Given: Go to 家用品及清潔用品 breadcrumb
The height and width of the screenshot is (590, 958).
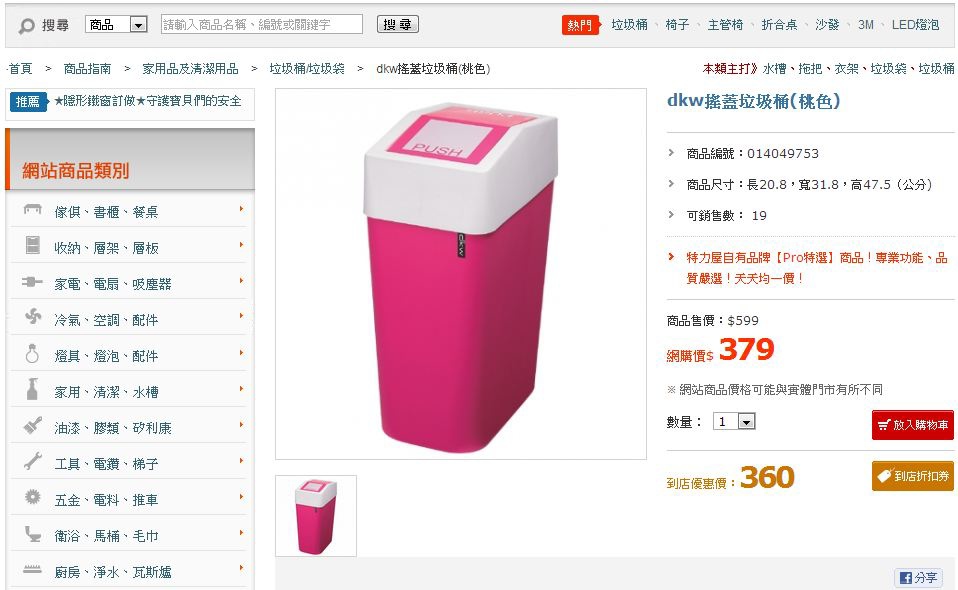Looking at the screenshot, I should [x=190, y=69].
